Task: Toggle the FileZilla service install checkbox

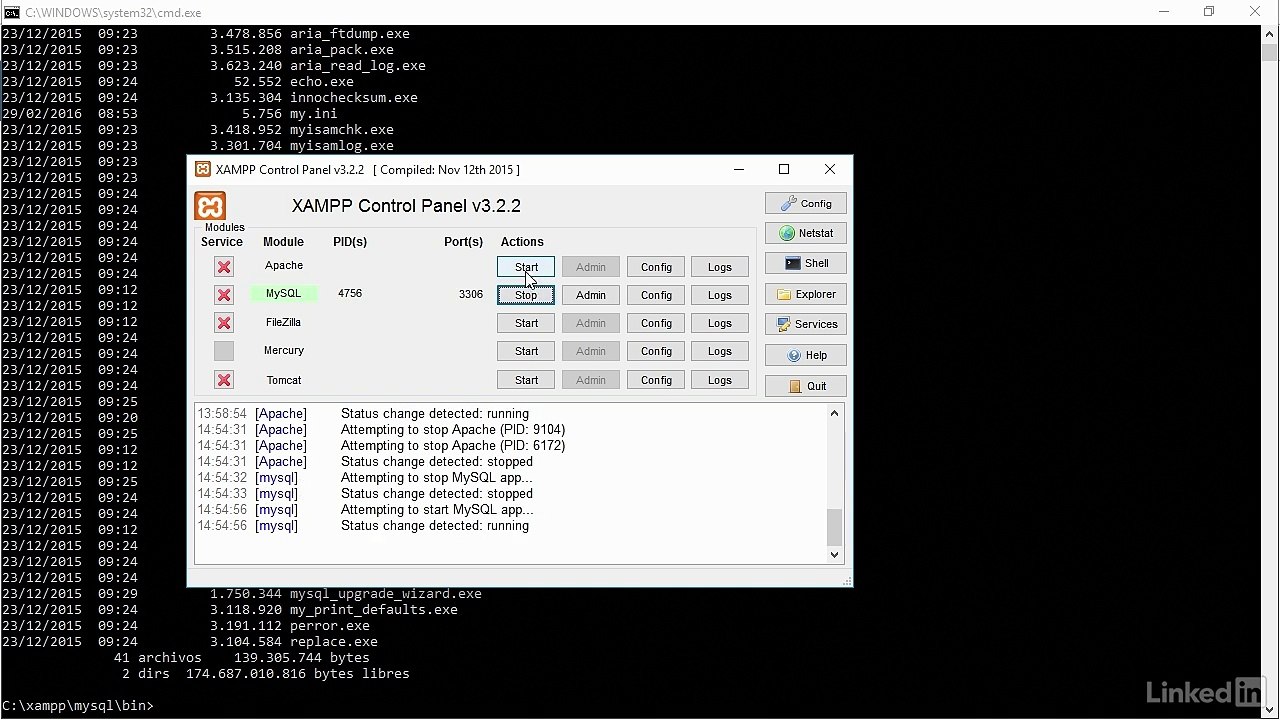Action: [x=224, y=323]
